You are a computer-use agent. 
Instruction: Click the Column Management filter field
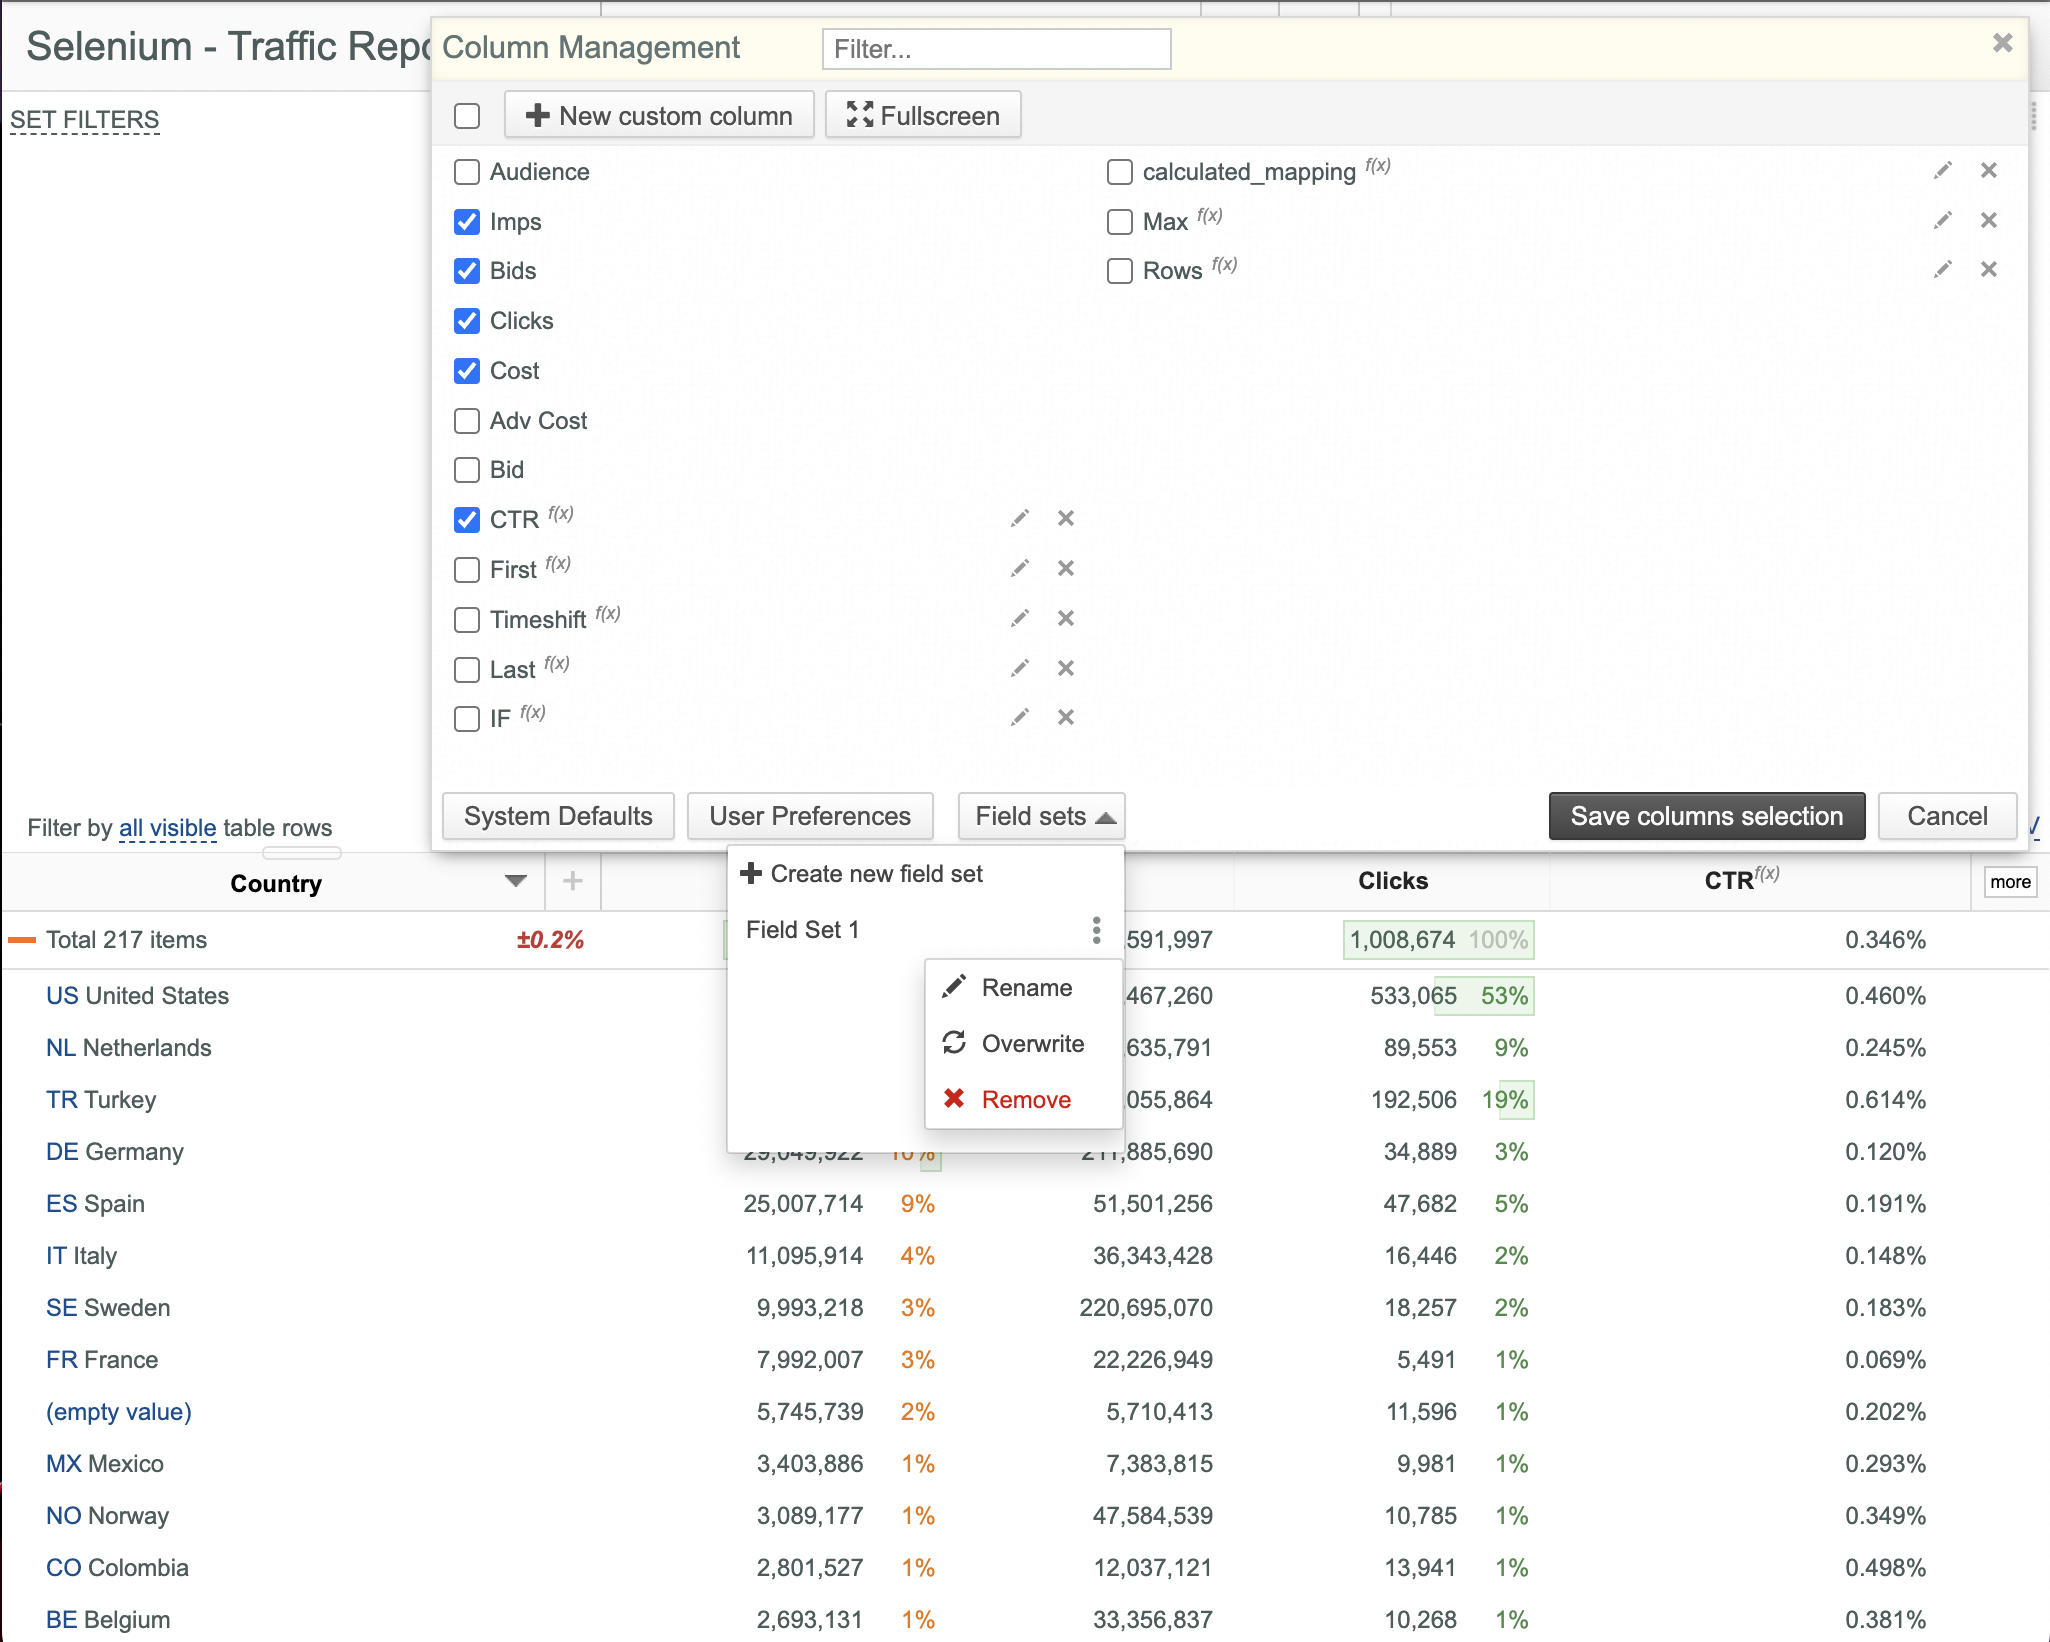point(996,49)
